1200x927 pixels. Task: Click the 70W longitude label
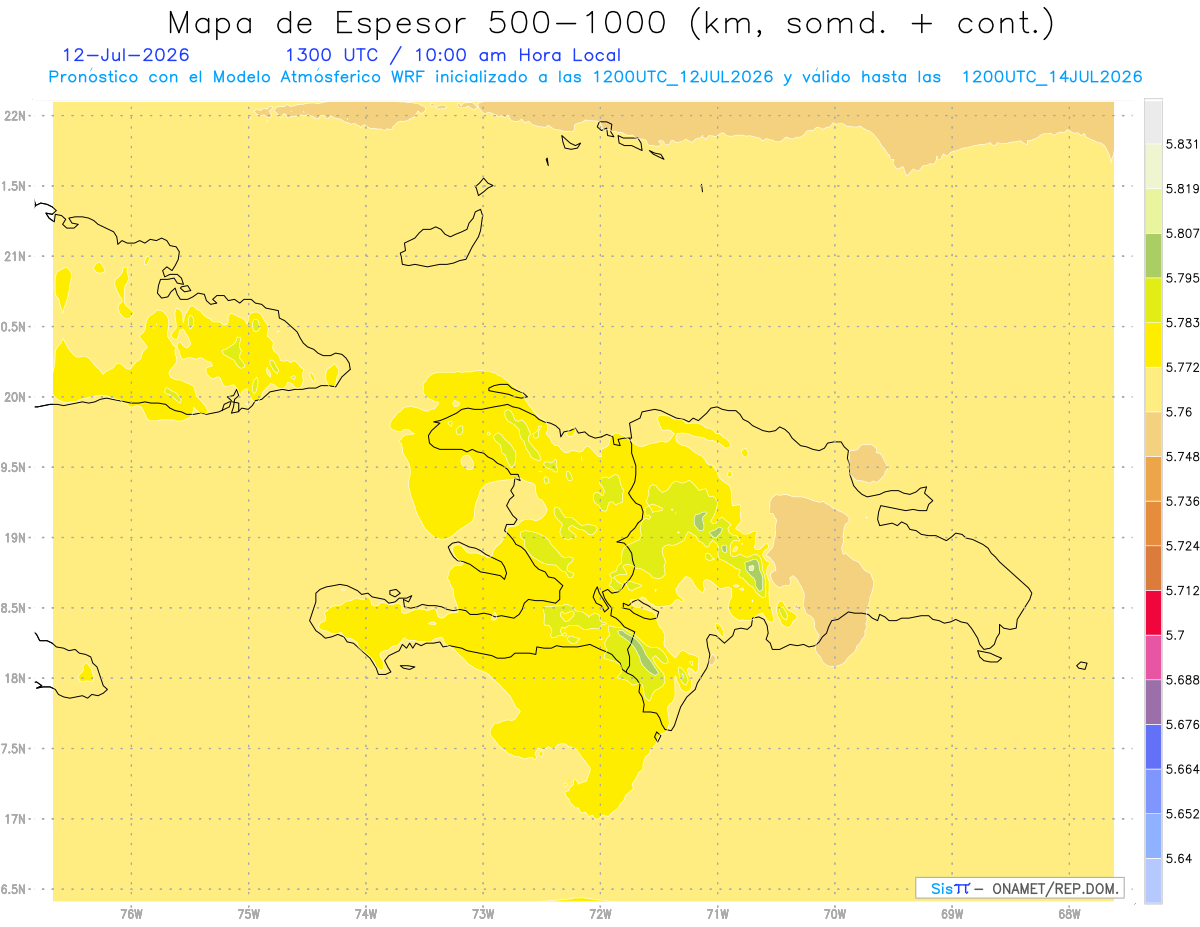[835, 914]
